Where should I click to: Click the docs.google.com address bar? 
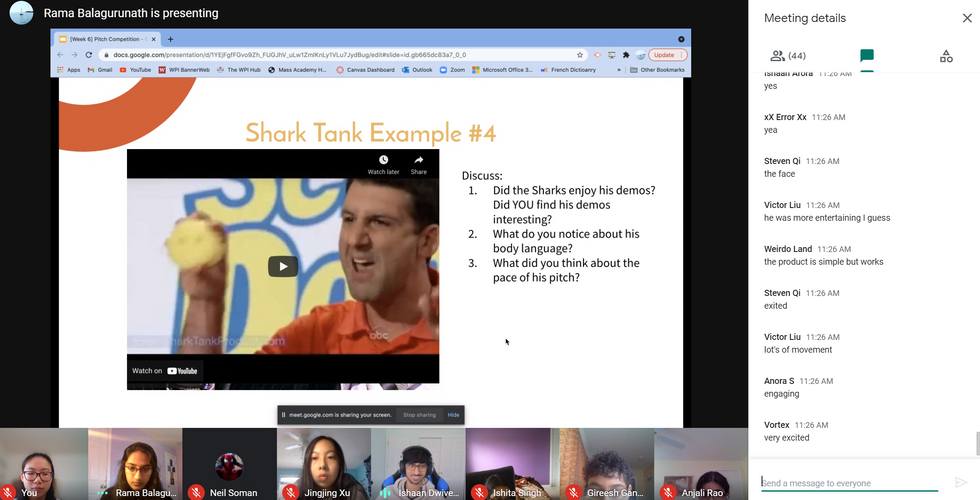[x=342, y=55]
